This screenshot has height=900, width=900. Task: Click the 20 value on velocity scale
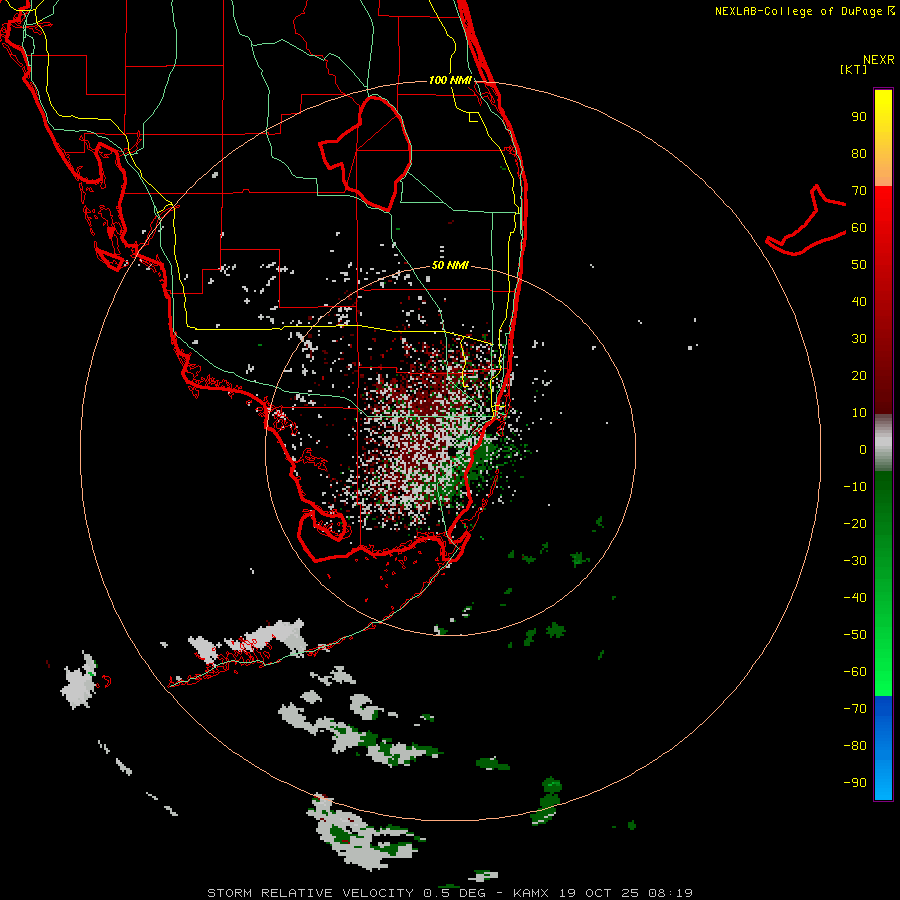[x=859, y=375]
